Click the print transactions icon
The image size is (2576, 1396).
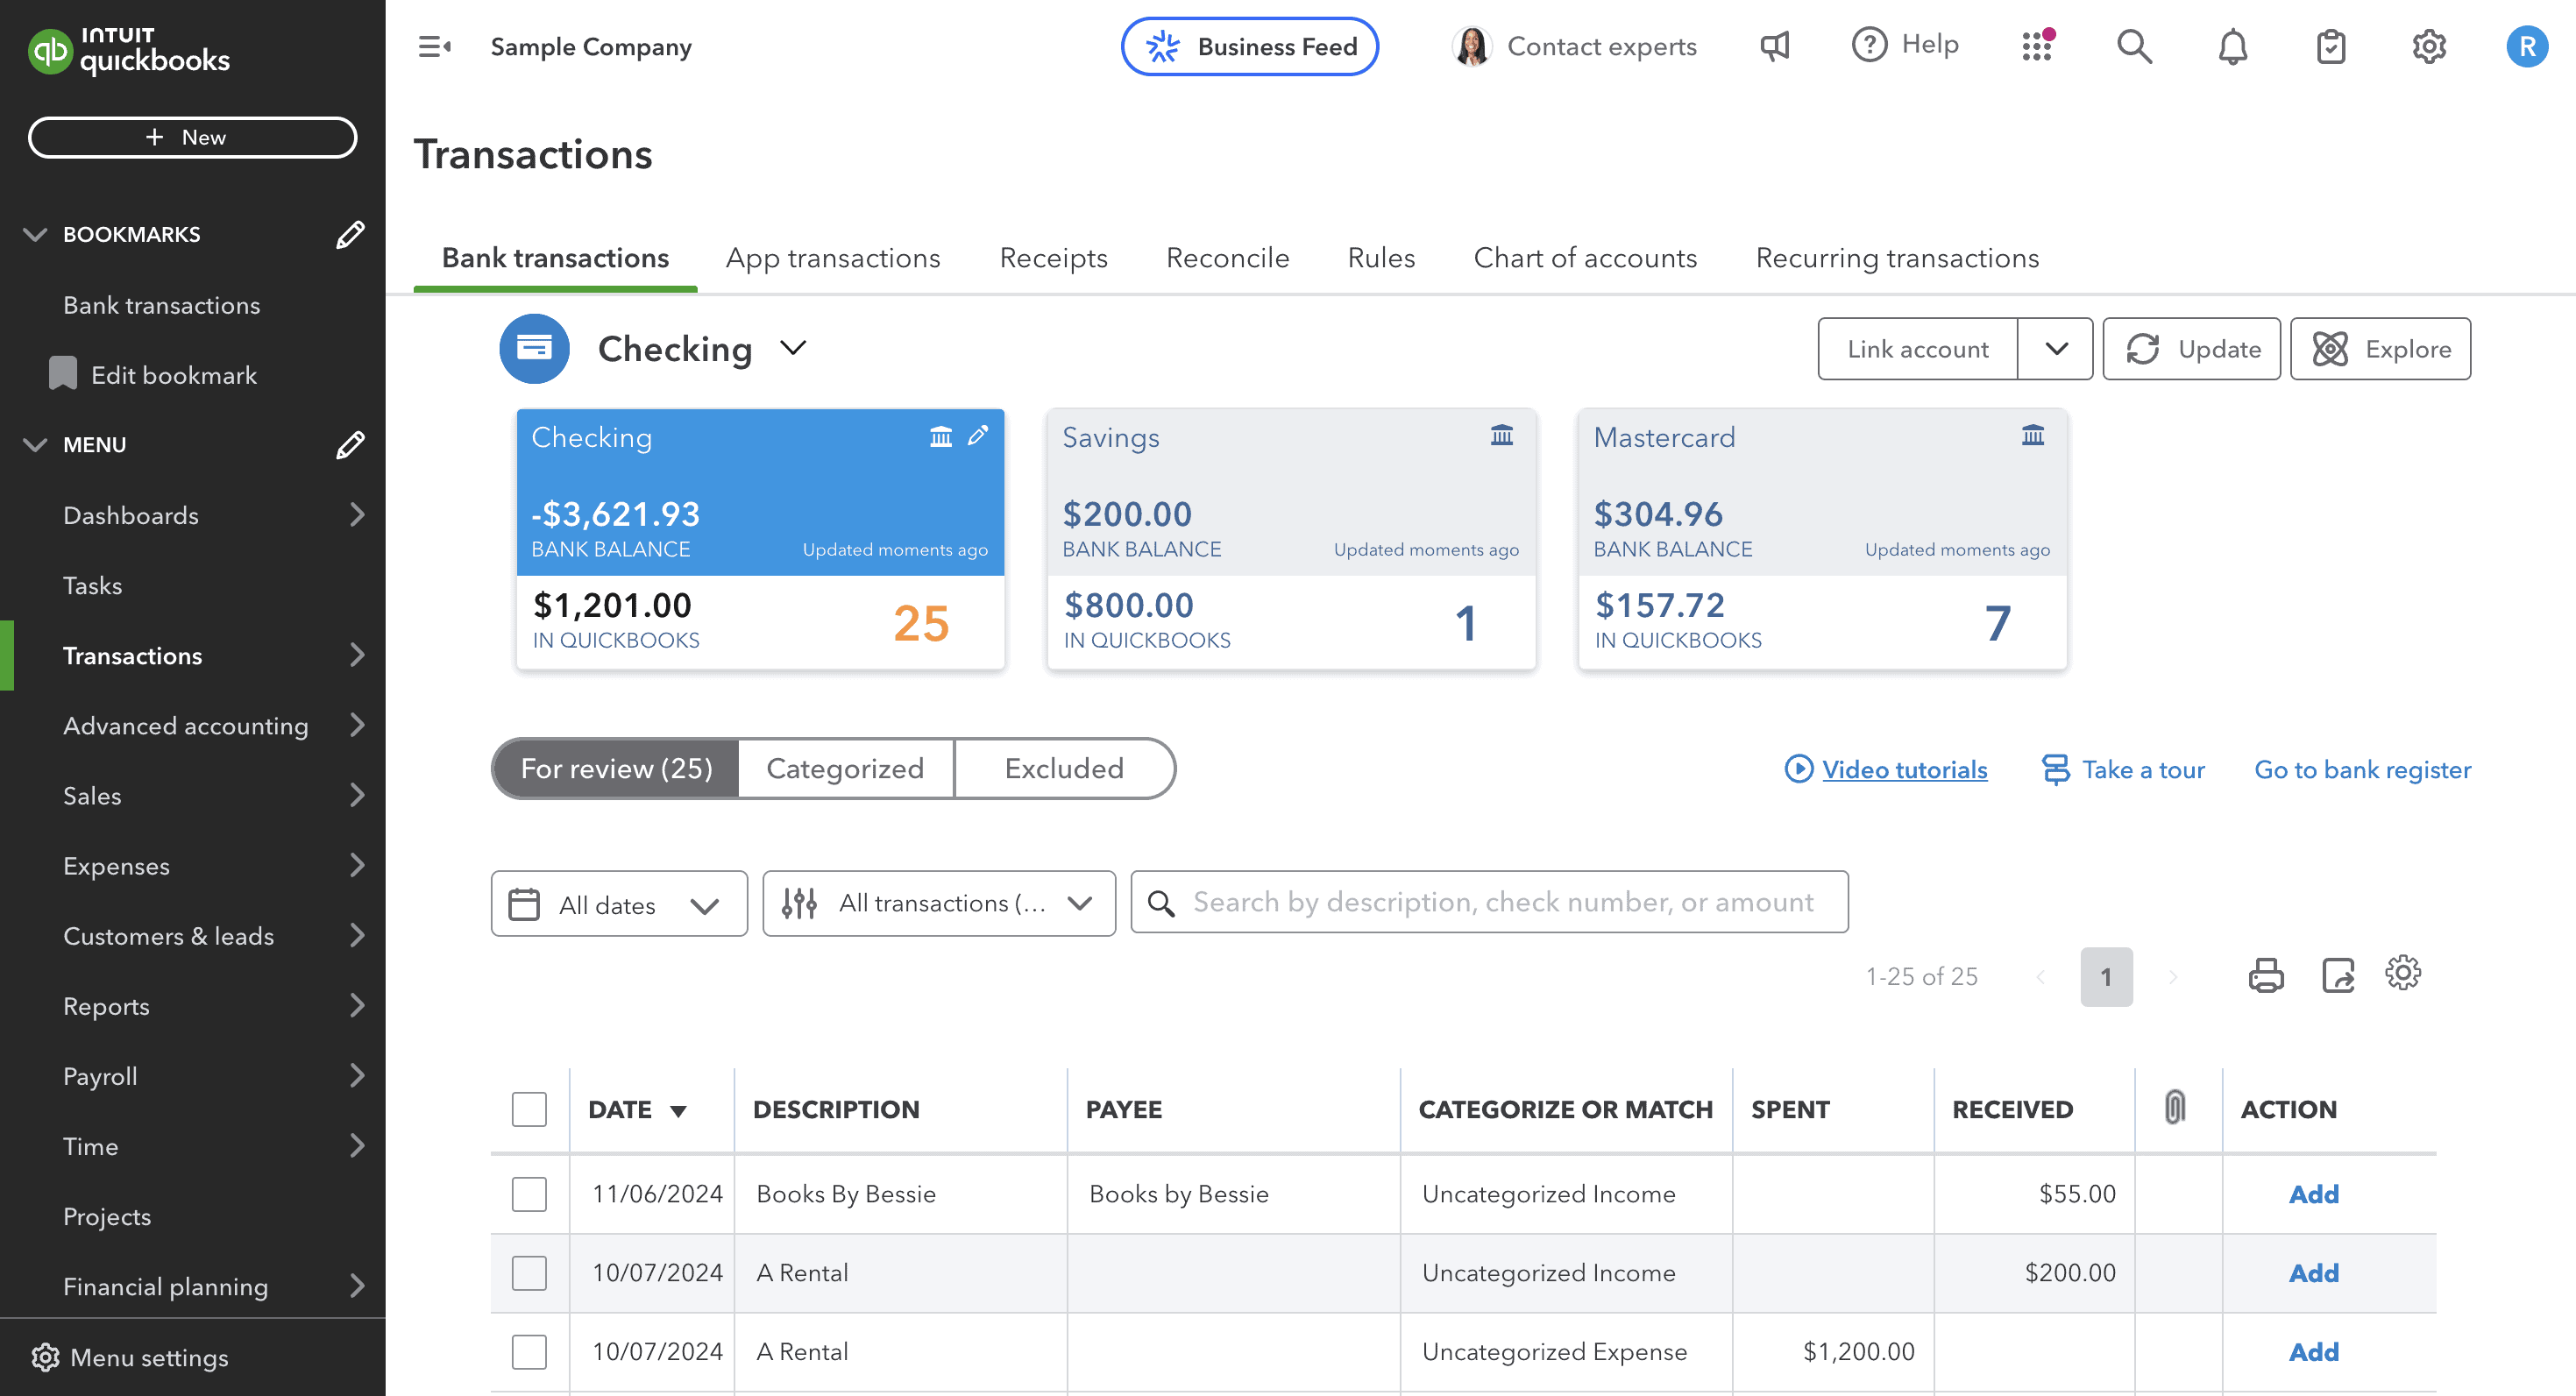pyautogui.click(x=2265, y=974)
